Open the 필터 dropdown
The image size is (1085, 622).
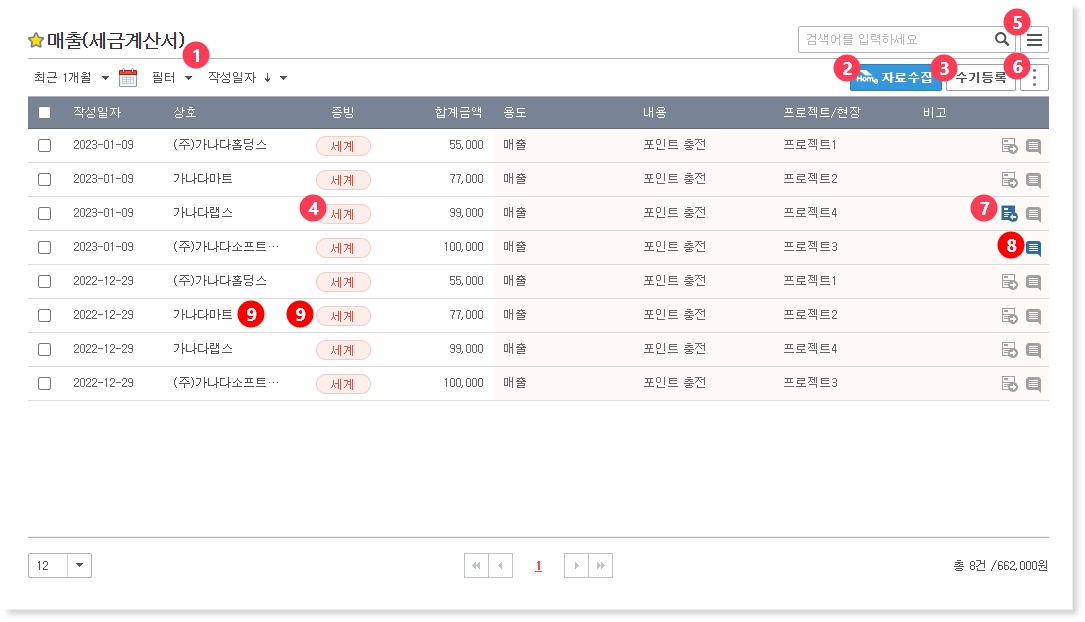[171, 78]
